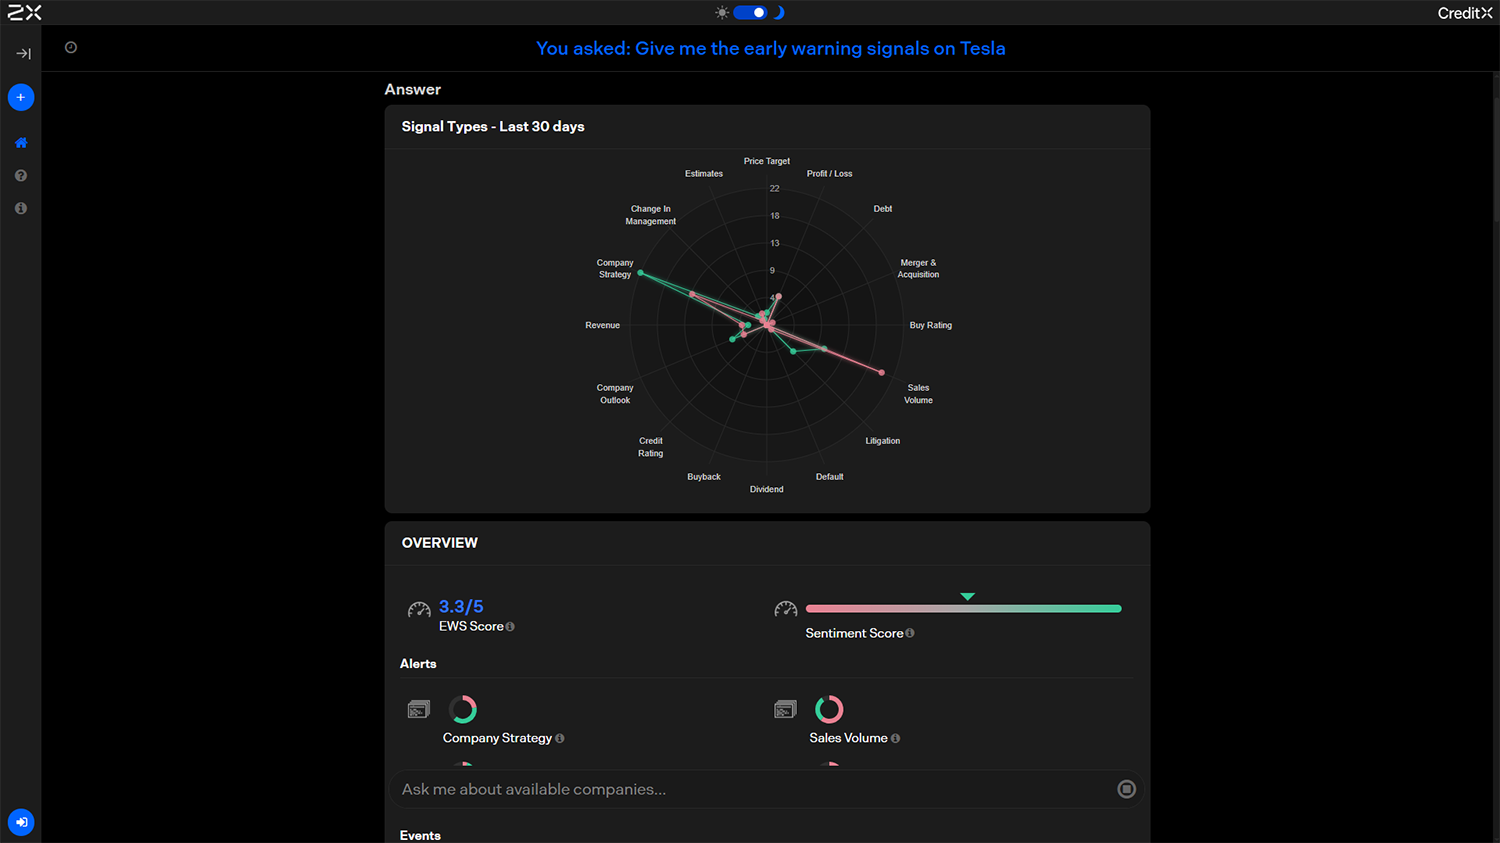Open the sidebar information icon
The width and height of the screenshot is (1500, 843).
tap(21, 208)
